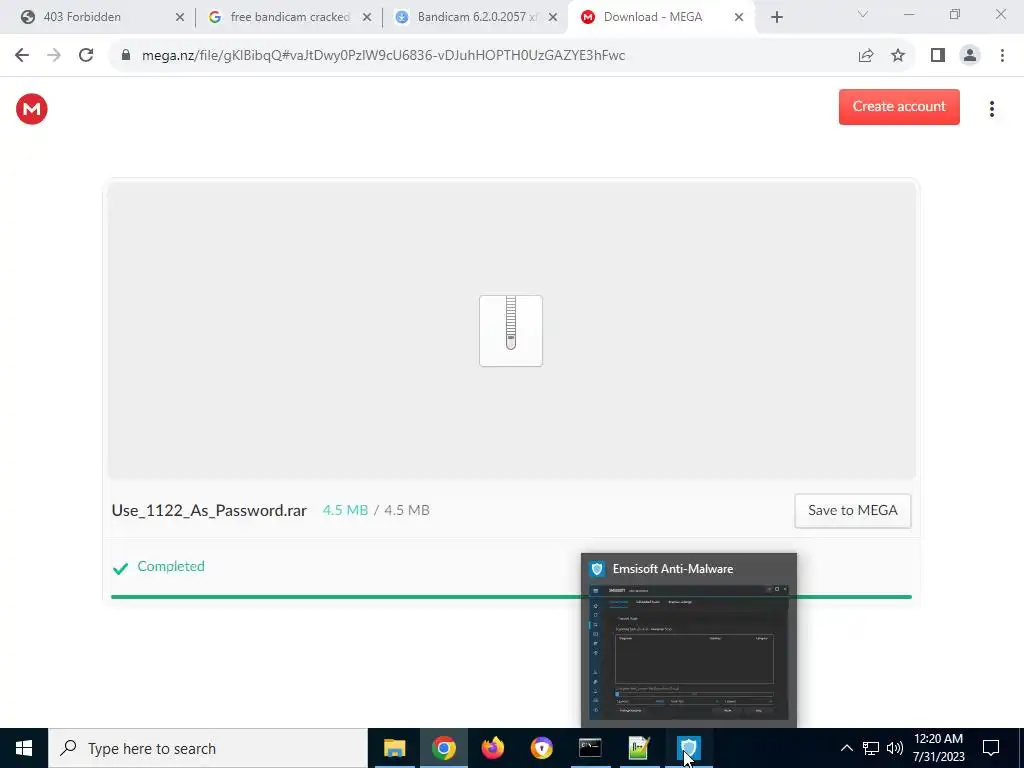The width and height of the screenshot is (1024, 768).
Task: Reload the current page
Action: [86, 56]
